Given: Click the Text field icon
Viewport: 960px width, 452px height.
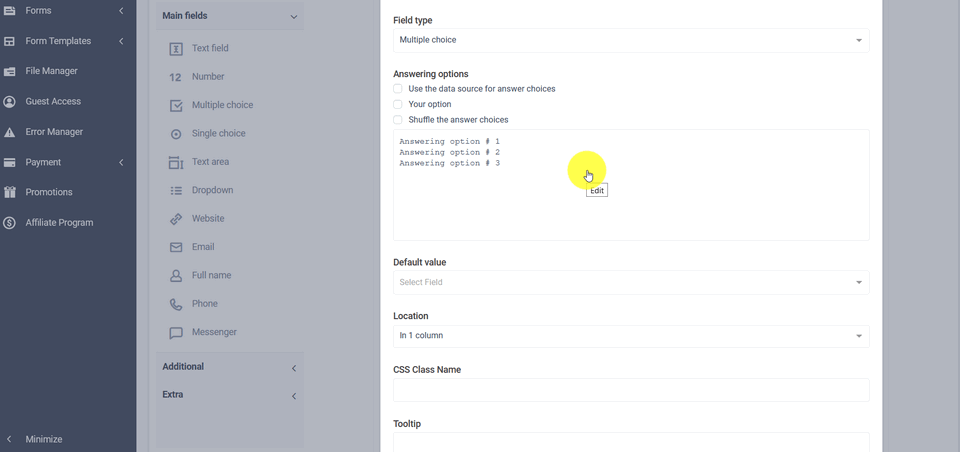Looking at the screenshot, I should tap(176, 49).
